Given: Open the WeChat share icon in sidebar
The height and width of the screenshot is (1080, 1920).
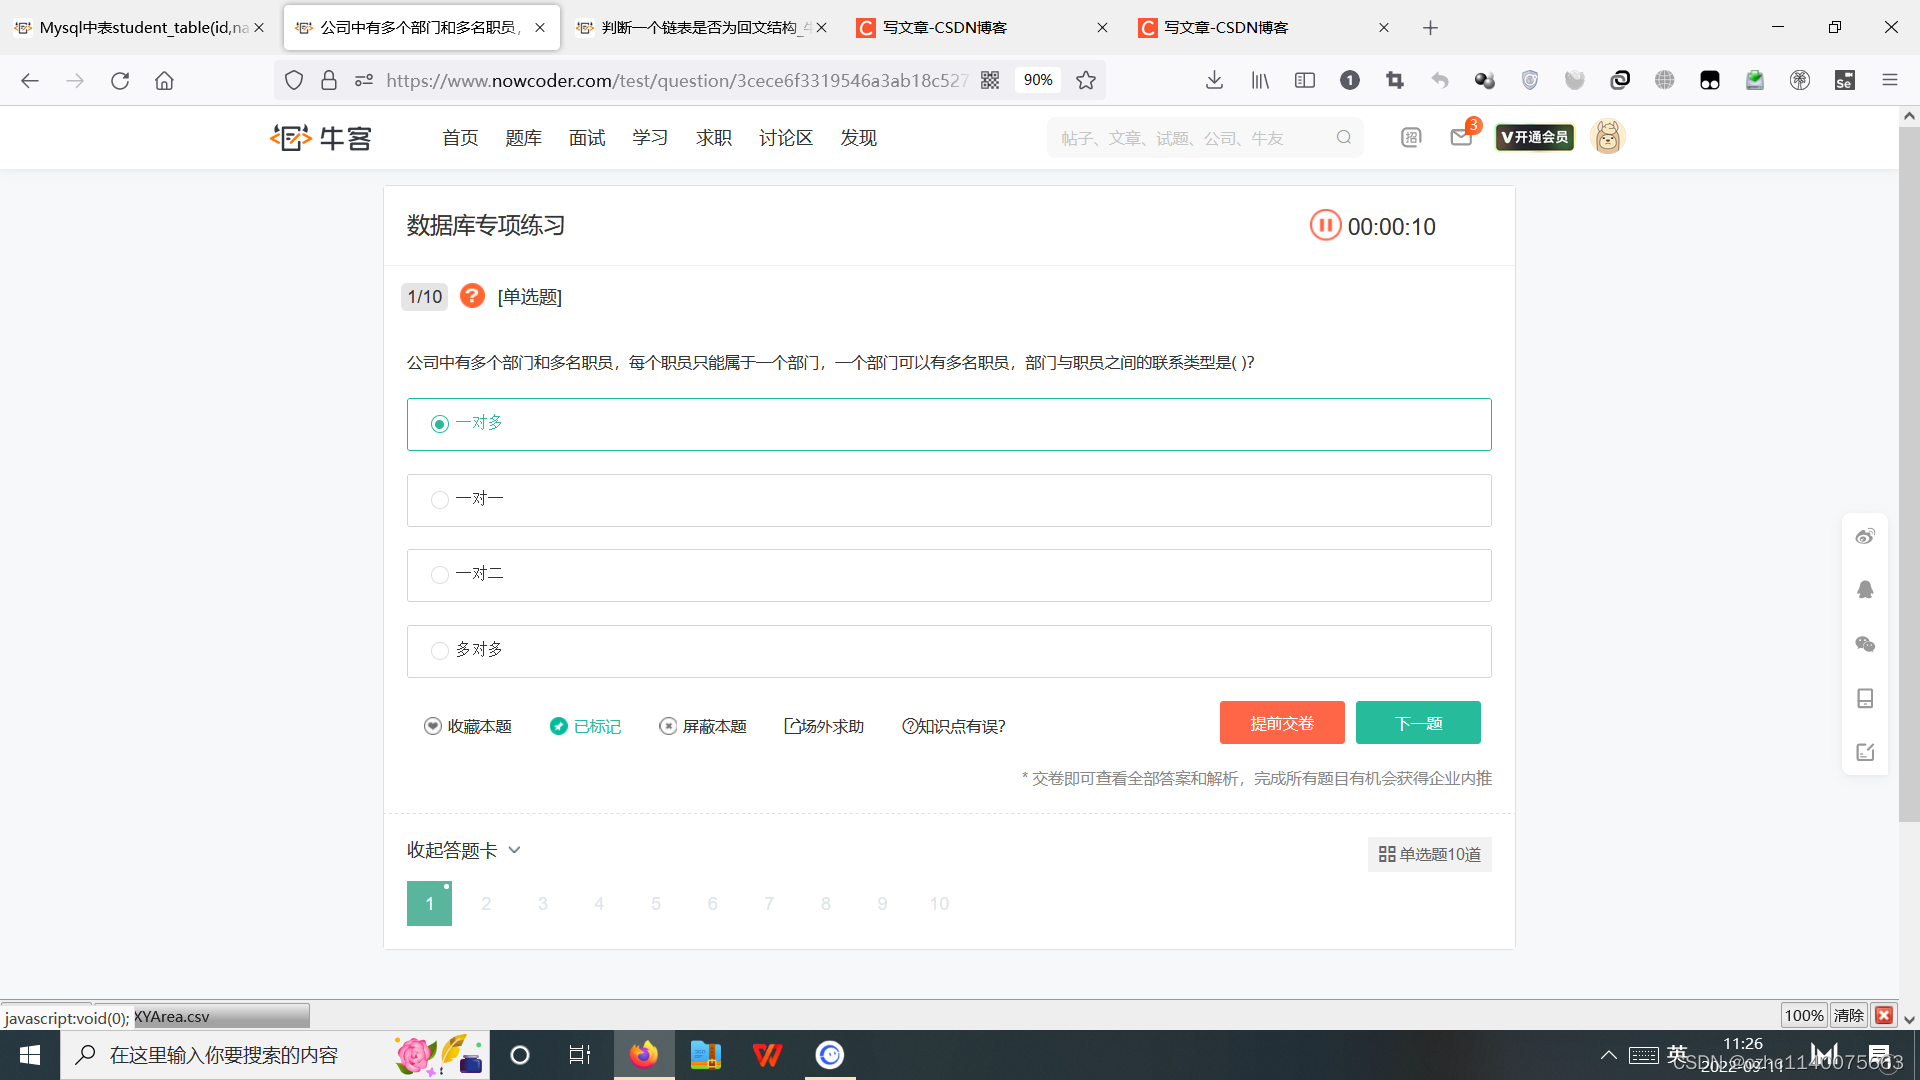Looking at the screenshot, I should (x=1865, y=644).
